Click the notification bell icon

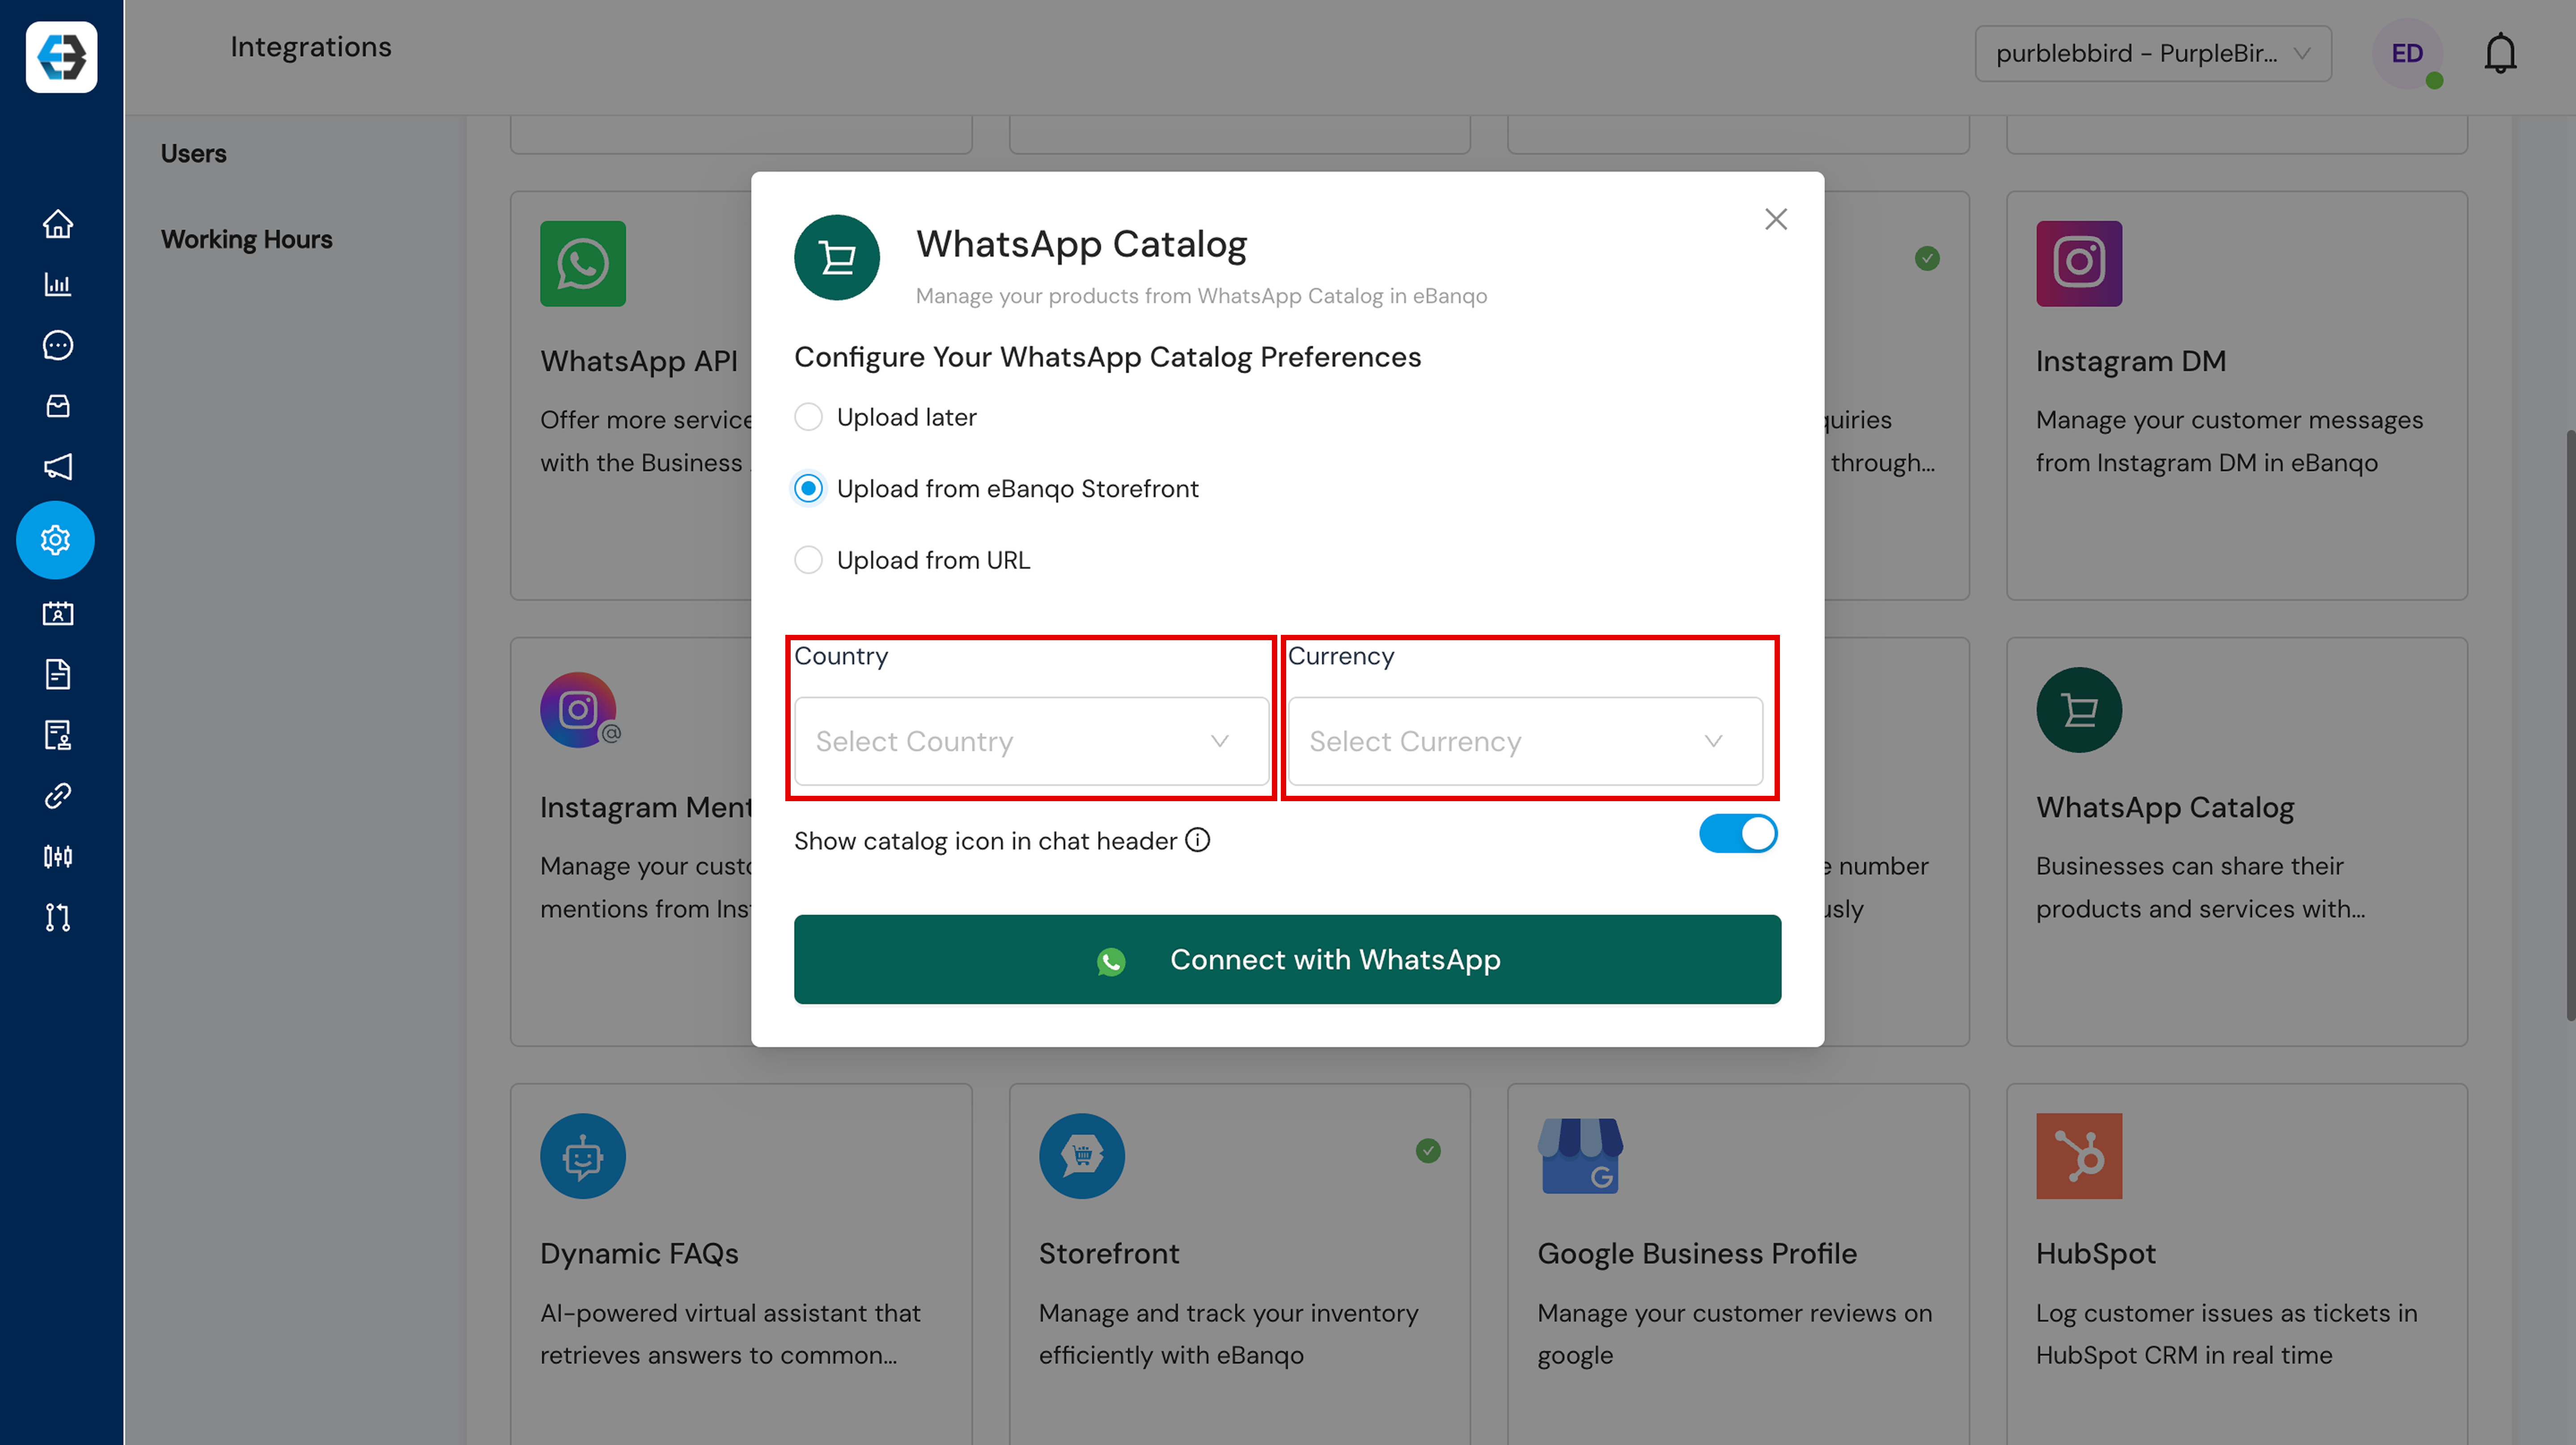tap(2499, 53)
